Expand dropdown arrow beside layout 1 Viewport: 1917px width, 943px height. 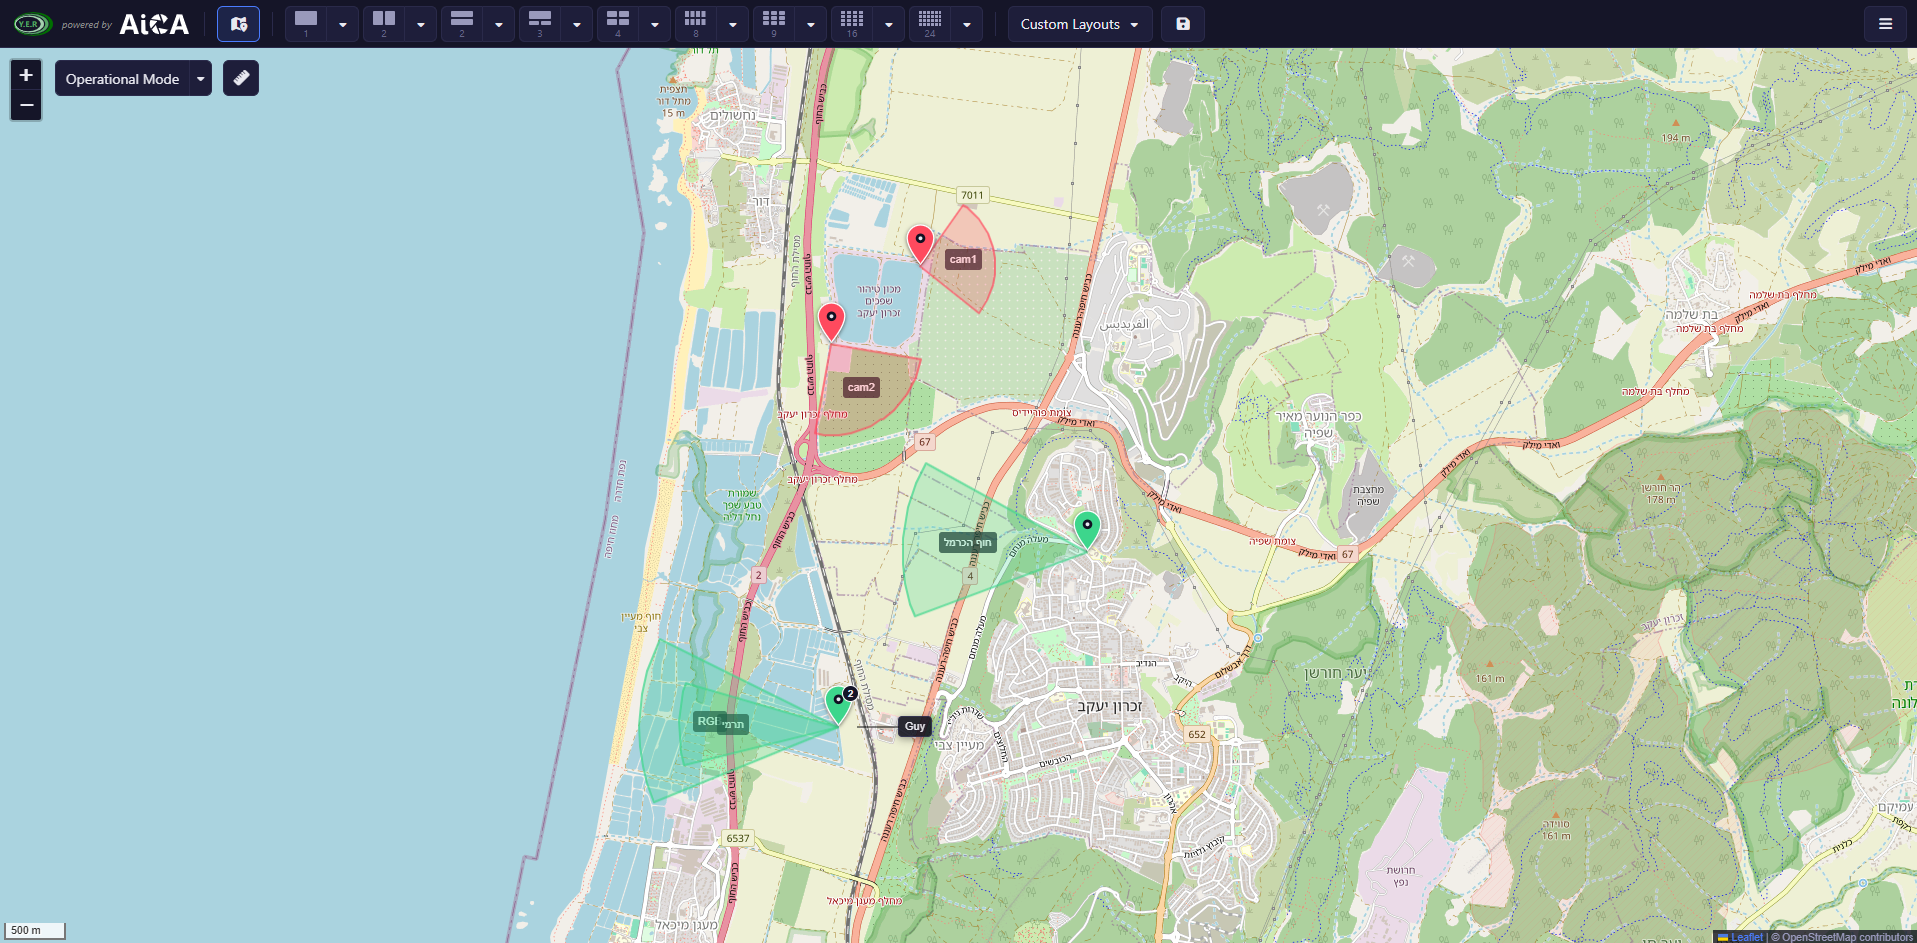[x=343, y=24]
